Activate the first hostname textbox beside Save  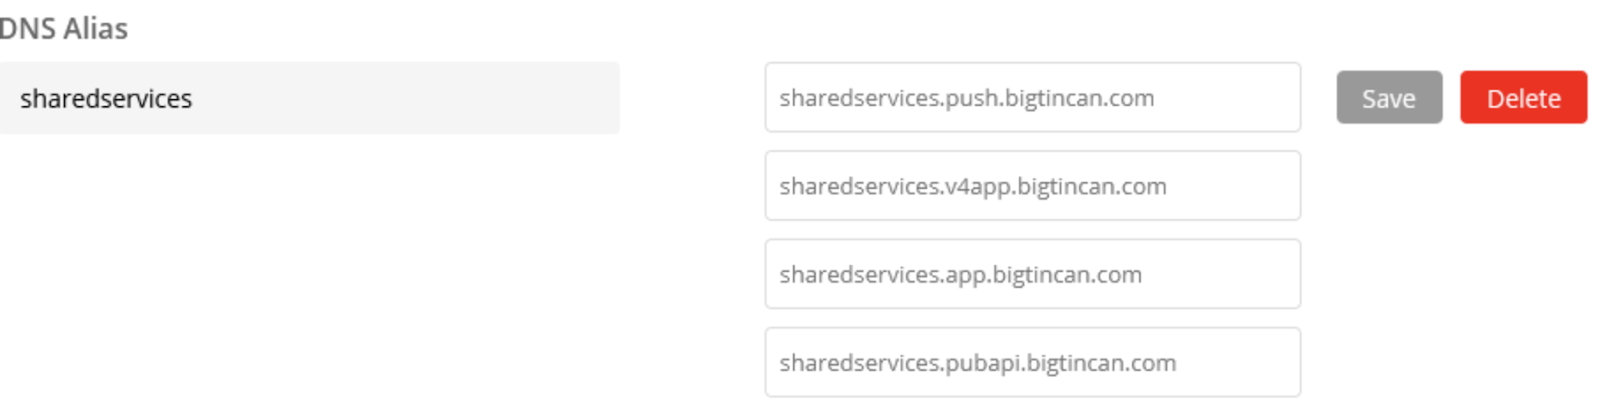[x=1033, y=98]
